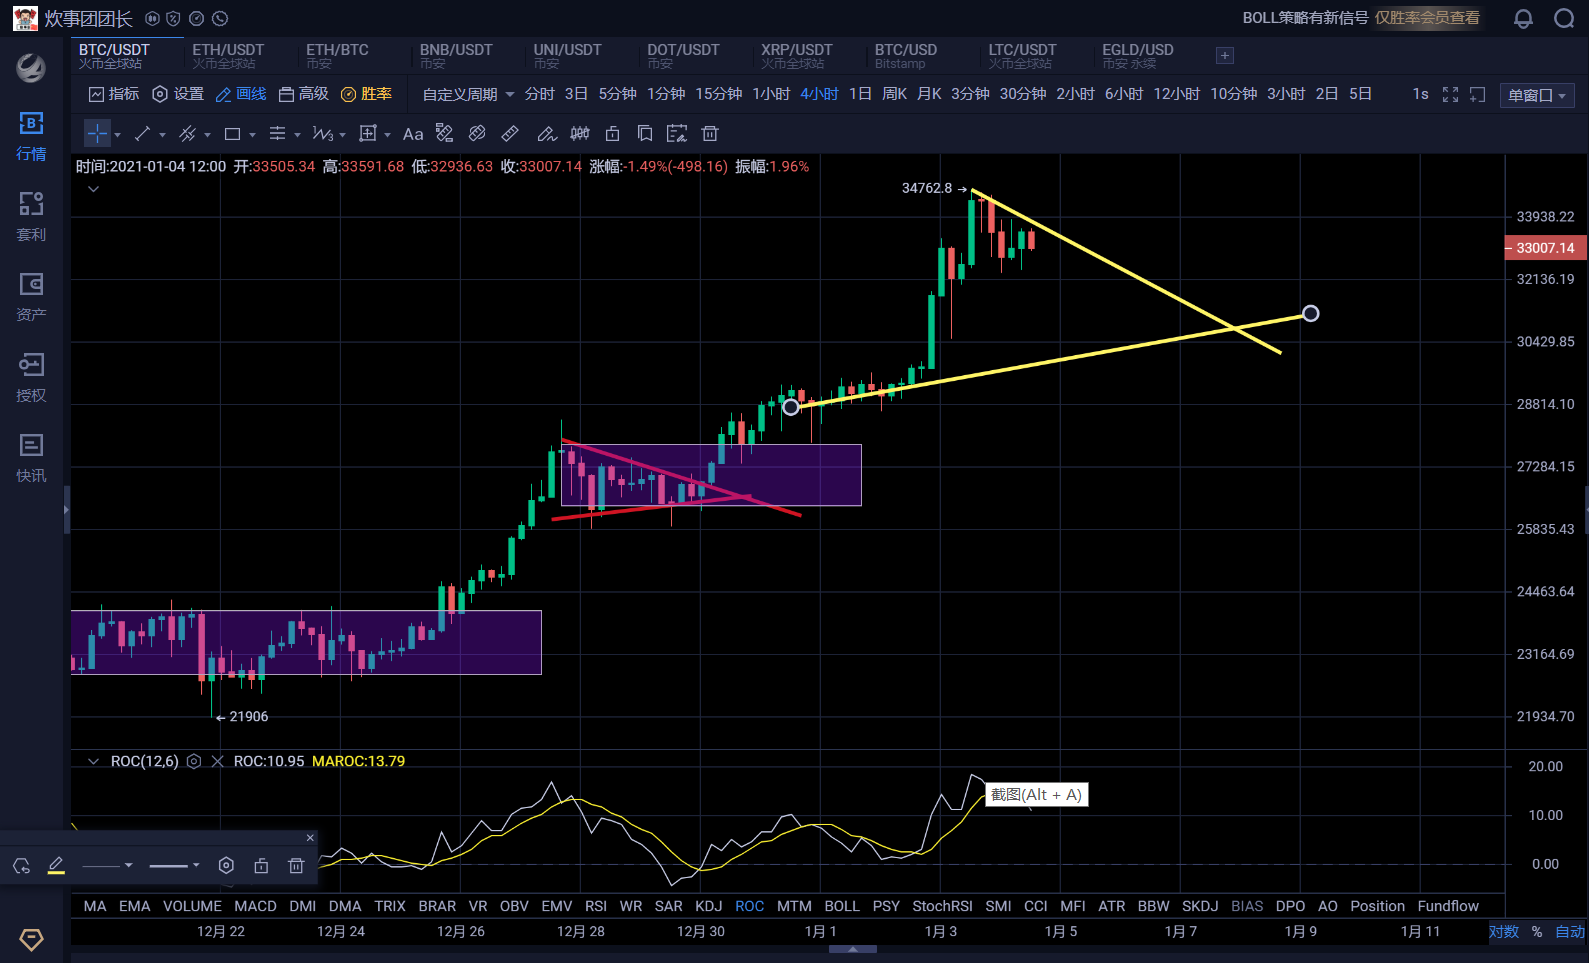1589x963 pixels.
Task: Toggle the 自动 auto scale option
Action: point(1569,931)
